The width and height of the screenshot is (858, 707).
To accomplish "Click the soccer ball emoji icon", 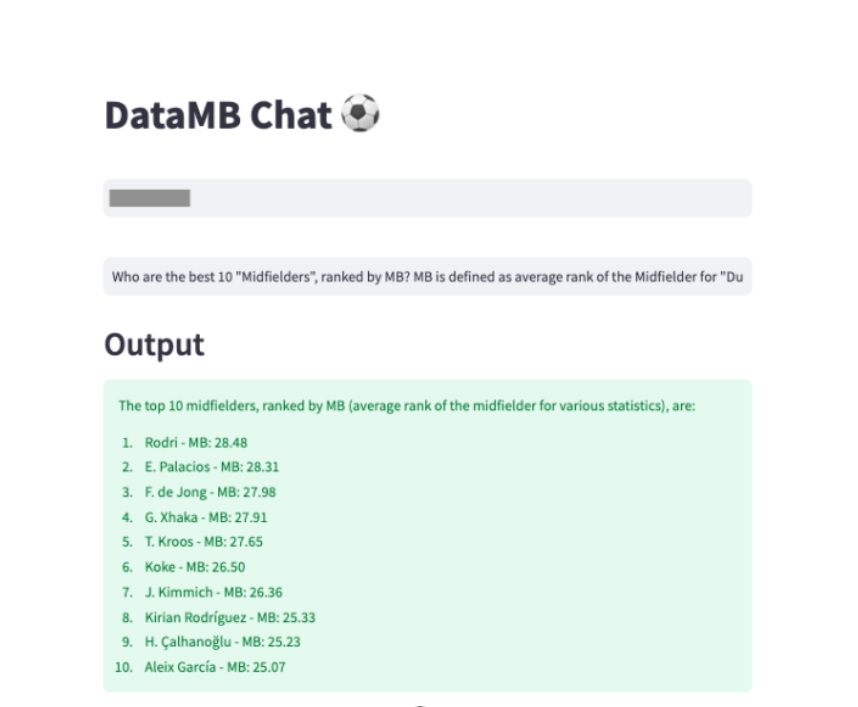I will 360,113.
